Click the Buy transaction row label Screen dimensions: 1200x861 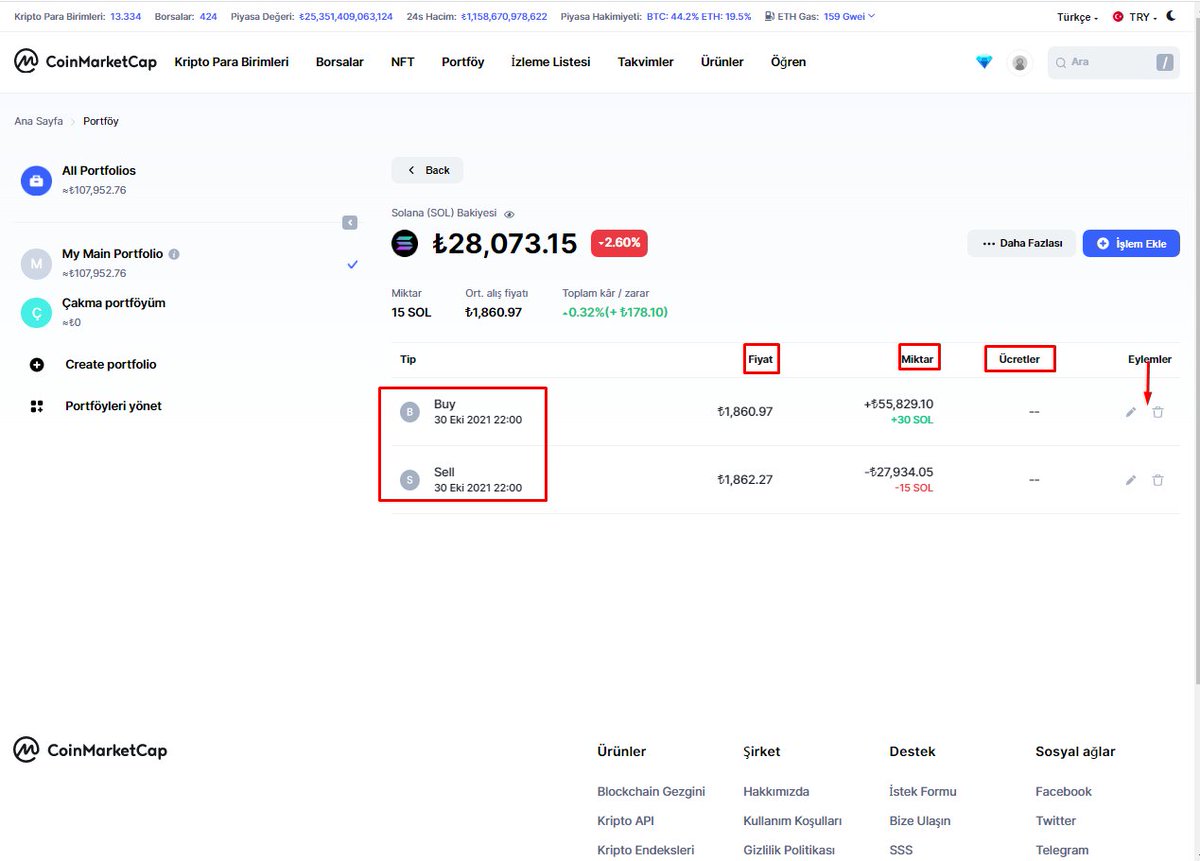click(x=445, y=404)
